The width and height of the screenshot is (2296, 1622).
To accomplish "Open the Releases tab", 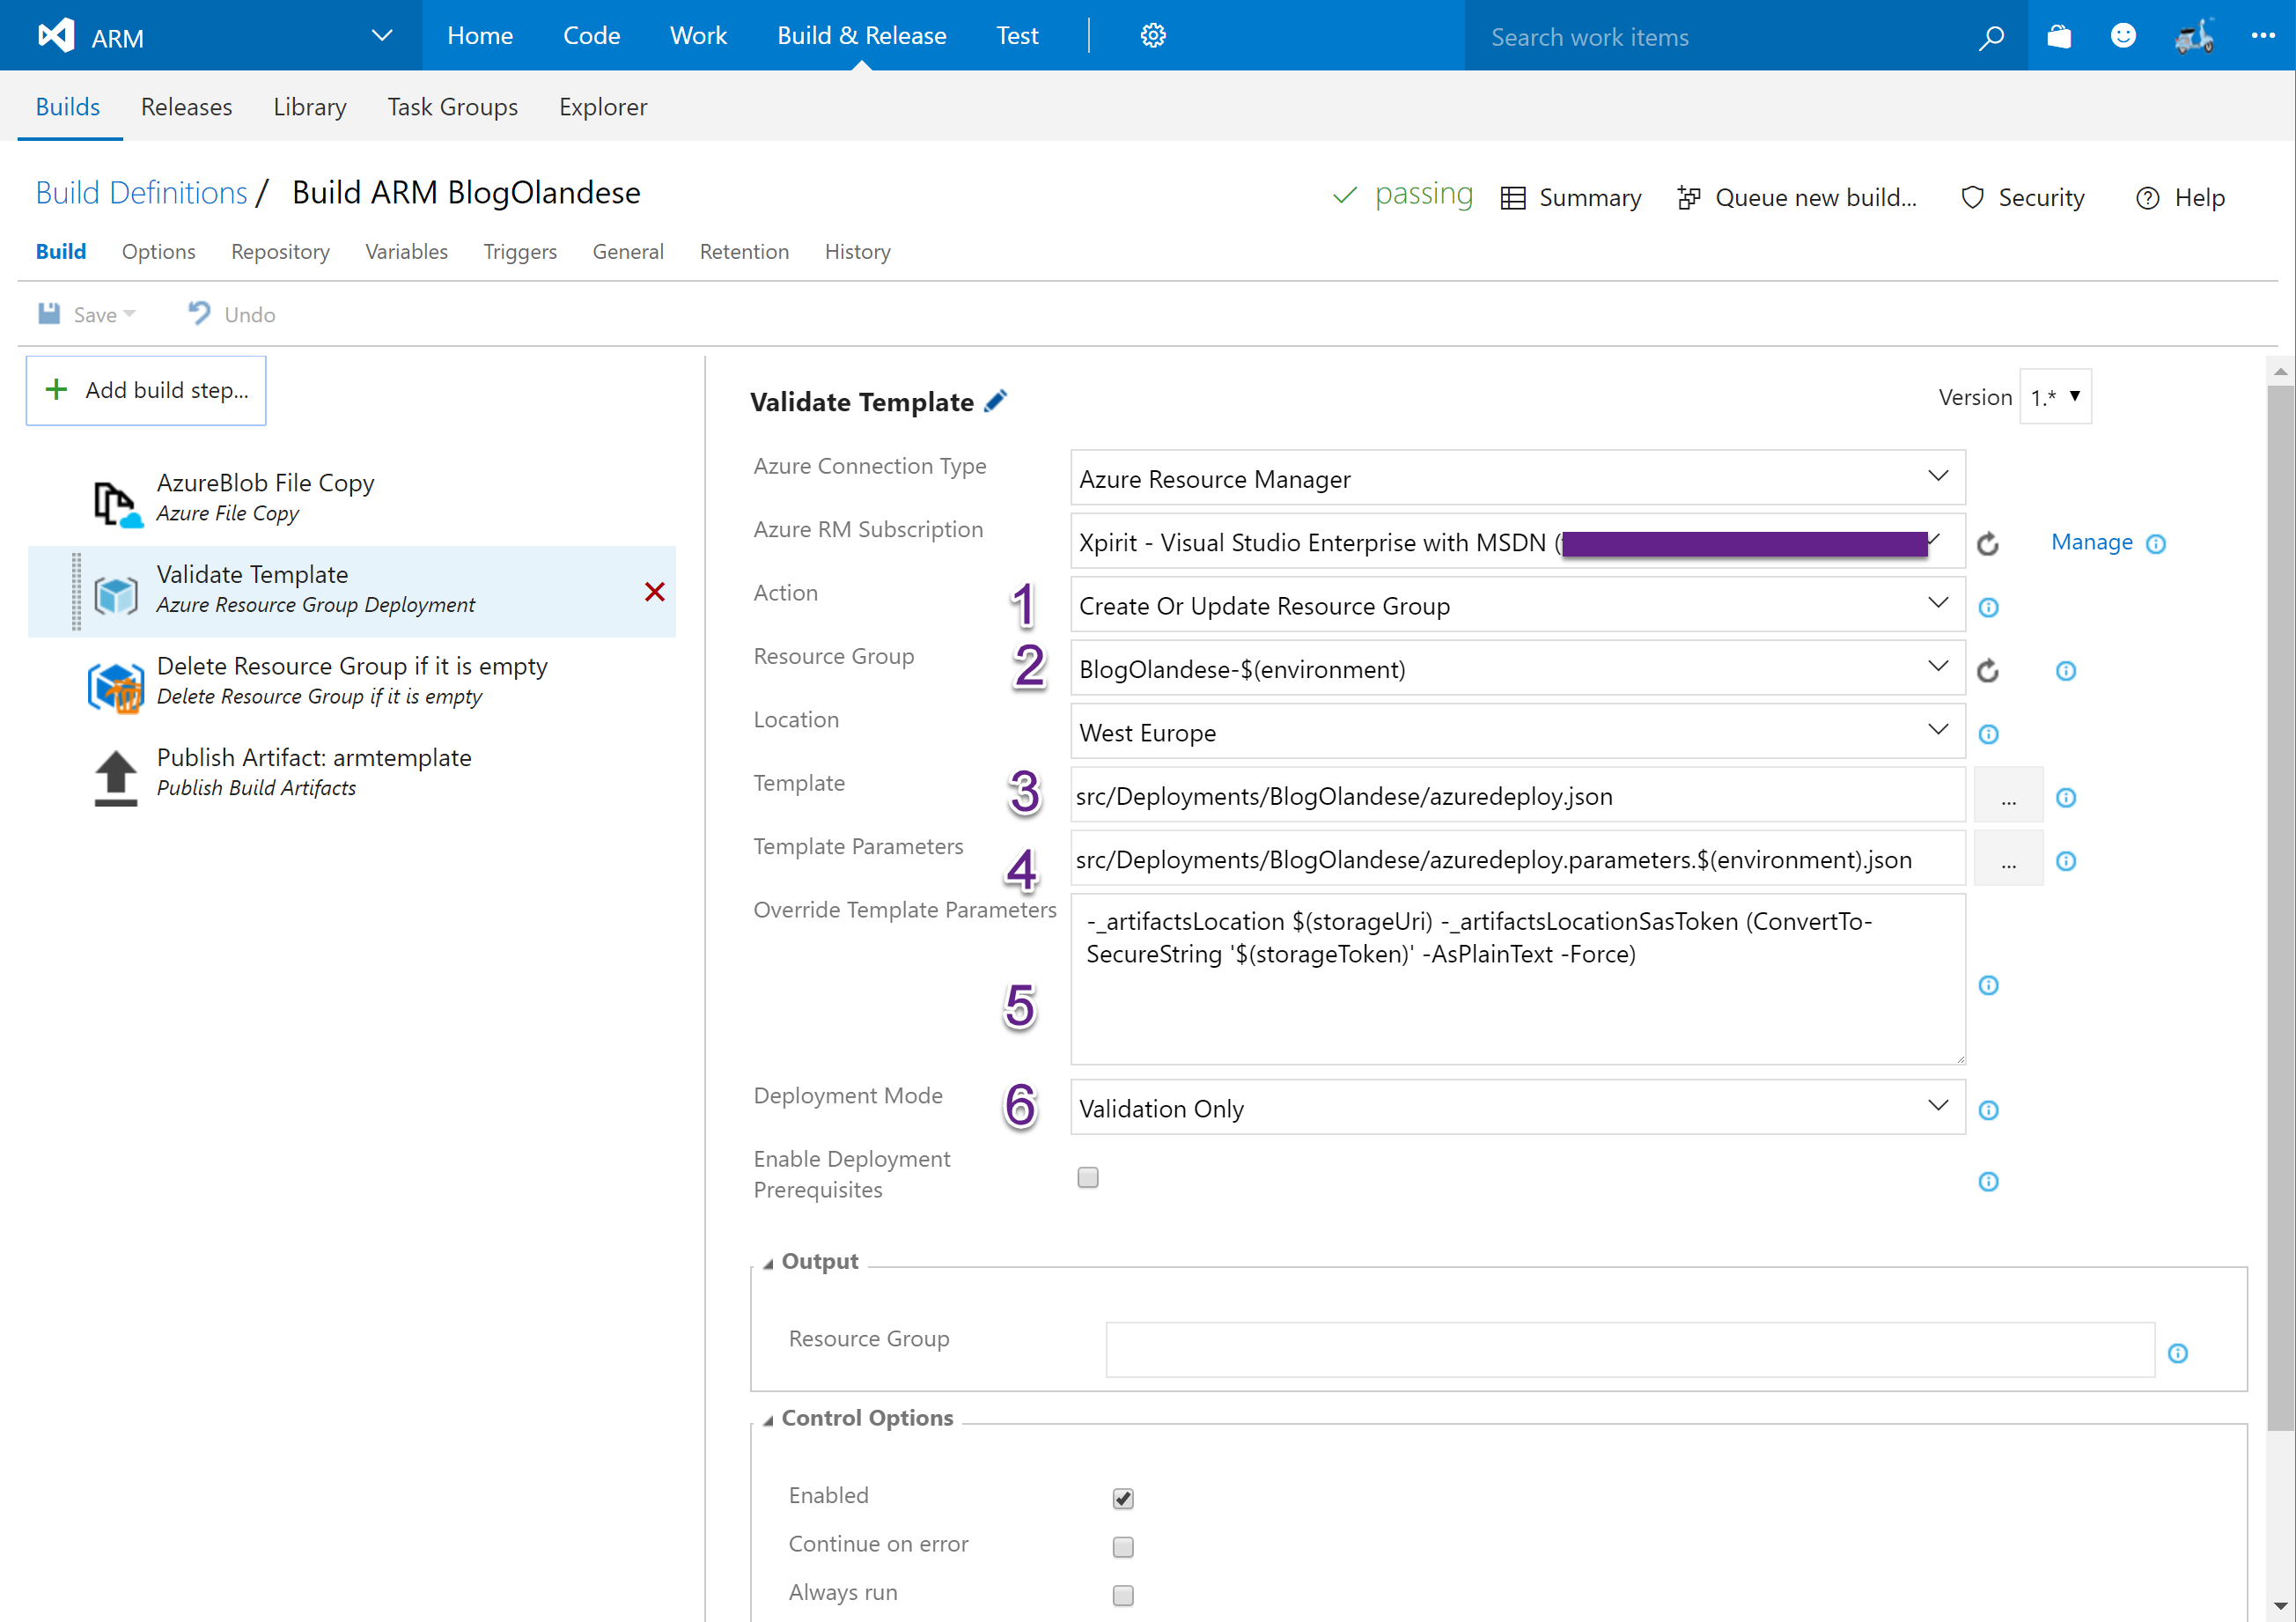I will click(186, 107).
